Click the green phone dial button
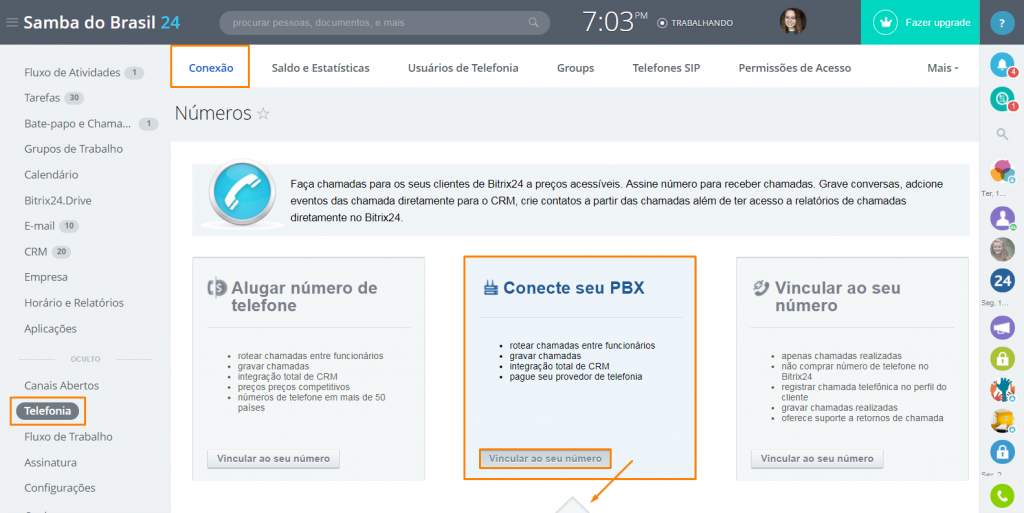The height and width of the screenshot is (513, 1024). (x=1002, y=495)
